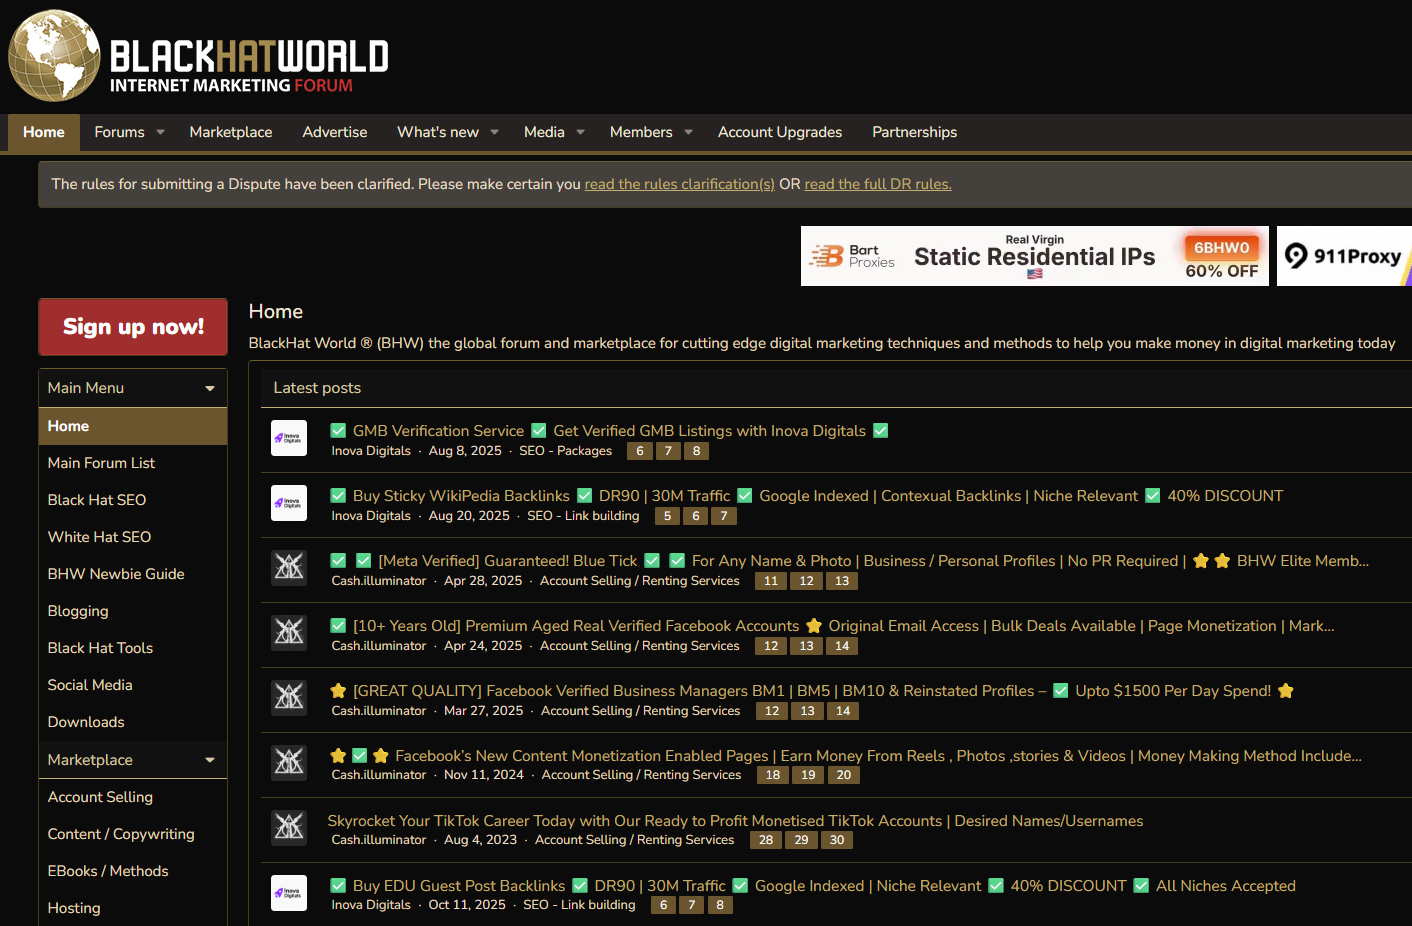
Task: Open Facebook's New Content Monetization Enabled Pages thread
Action: tap(846, 756)
